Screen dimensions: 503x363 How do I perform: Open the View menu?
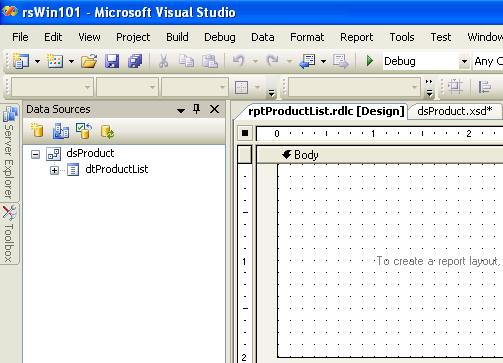(89, 37)
